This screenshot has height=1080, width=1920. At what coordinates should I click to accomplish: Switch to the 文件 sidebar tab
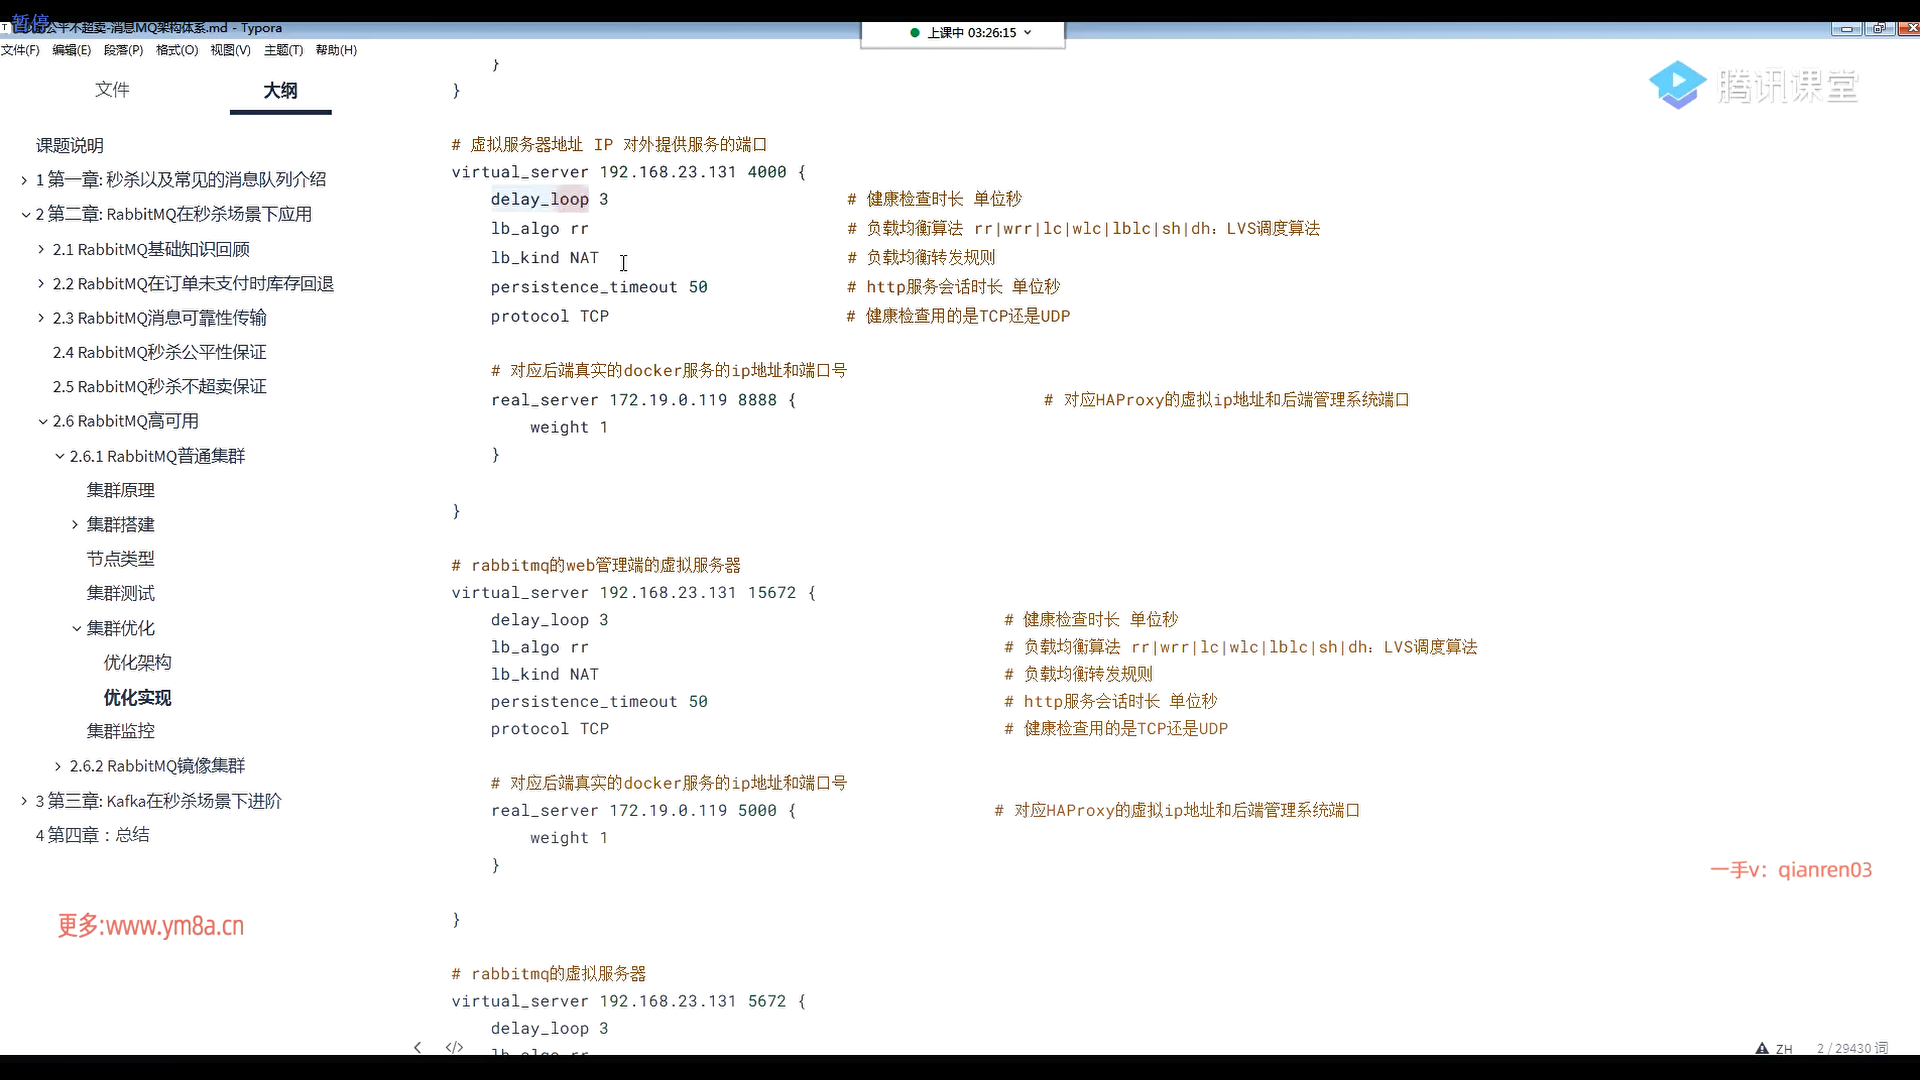click(x=112, y=90)
